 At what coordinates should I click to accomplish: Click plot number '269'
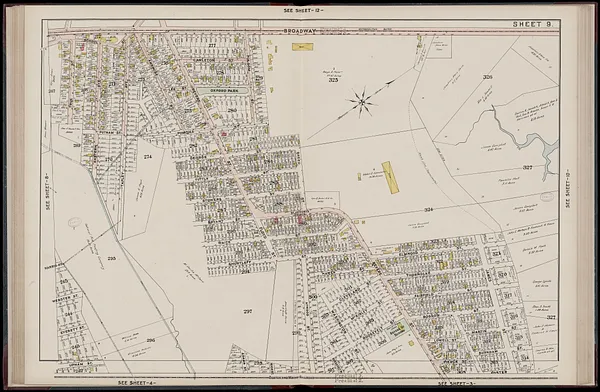click(77, 145)
